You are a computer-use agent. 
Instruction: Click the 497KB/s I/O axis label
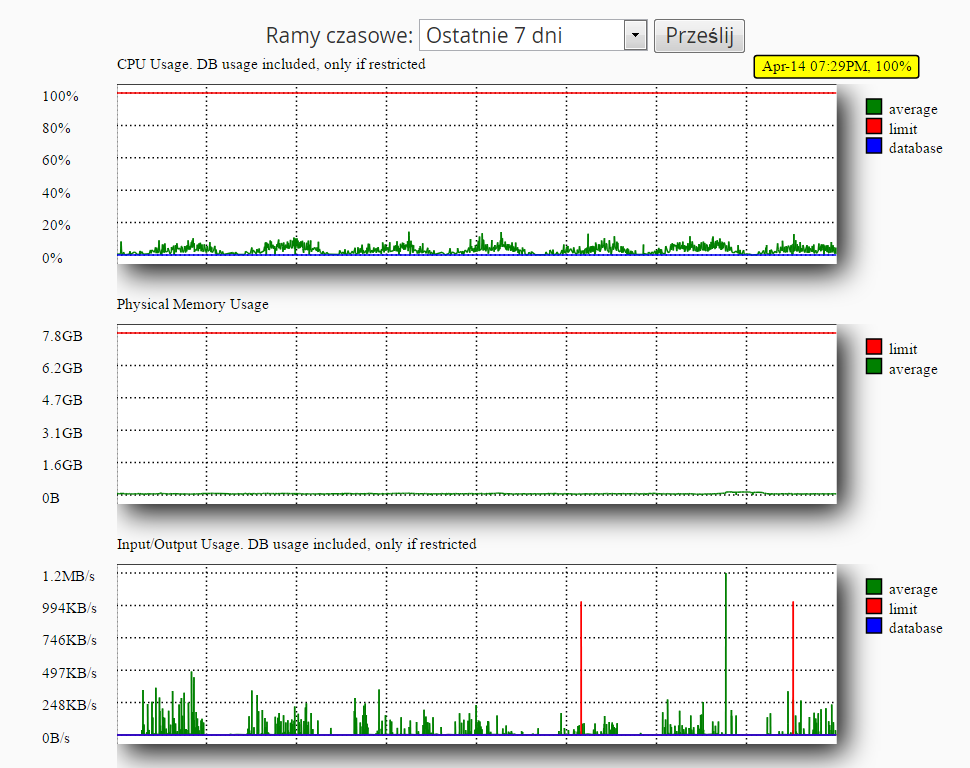69,674
